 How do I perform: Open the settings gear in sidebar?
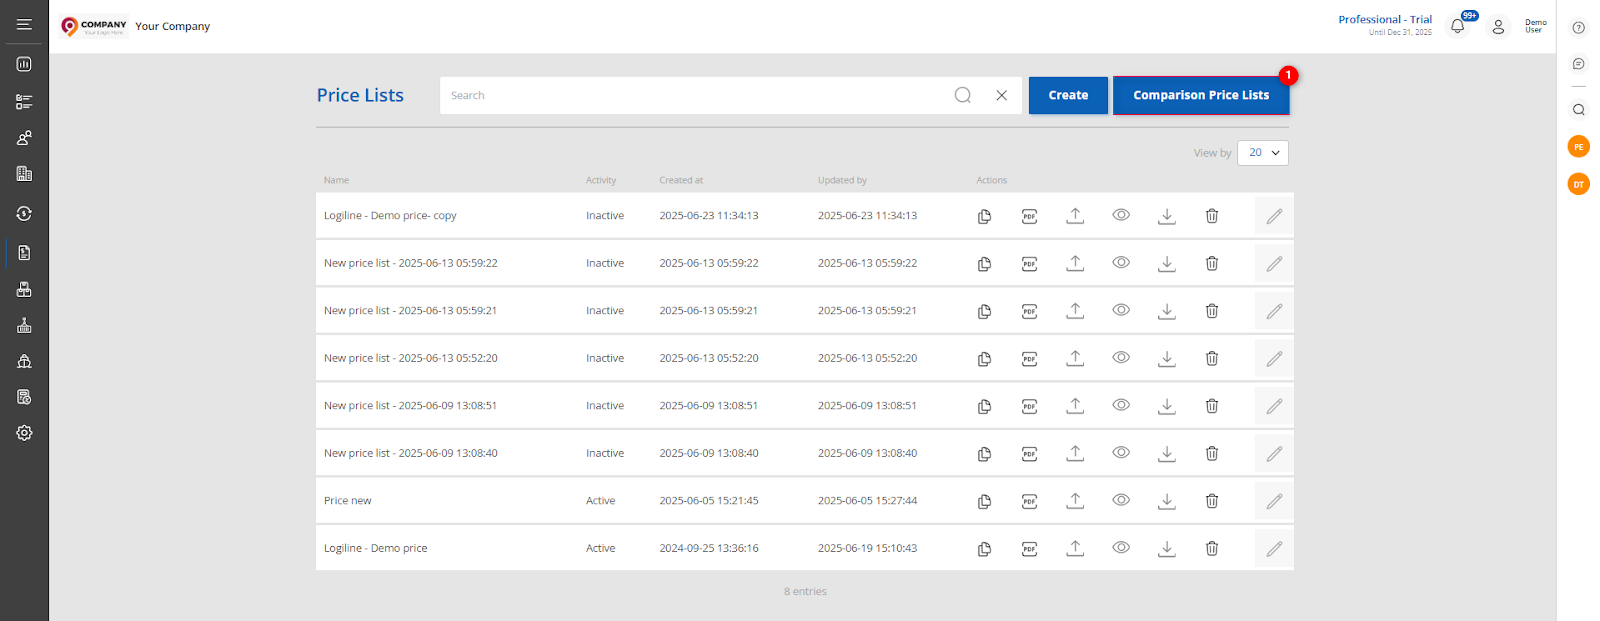tap(24, 433)
